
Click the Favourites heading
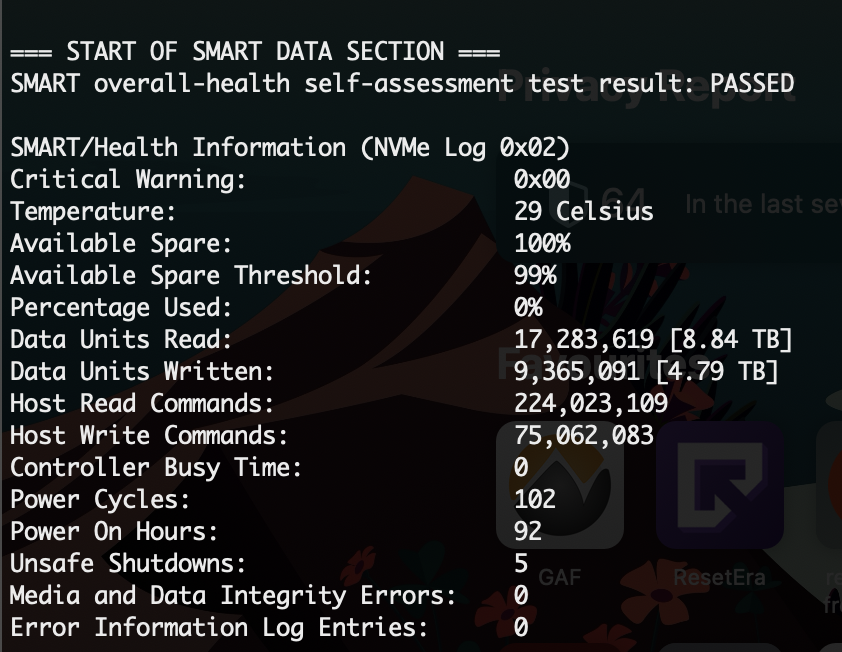pyautogui.click(x=603, y=363)
